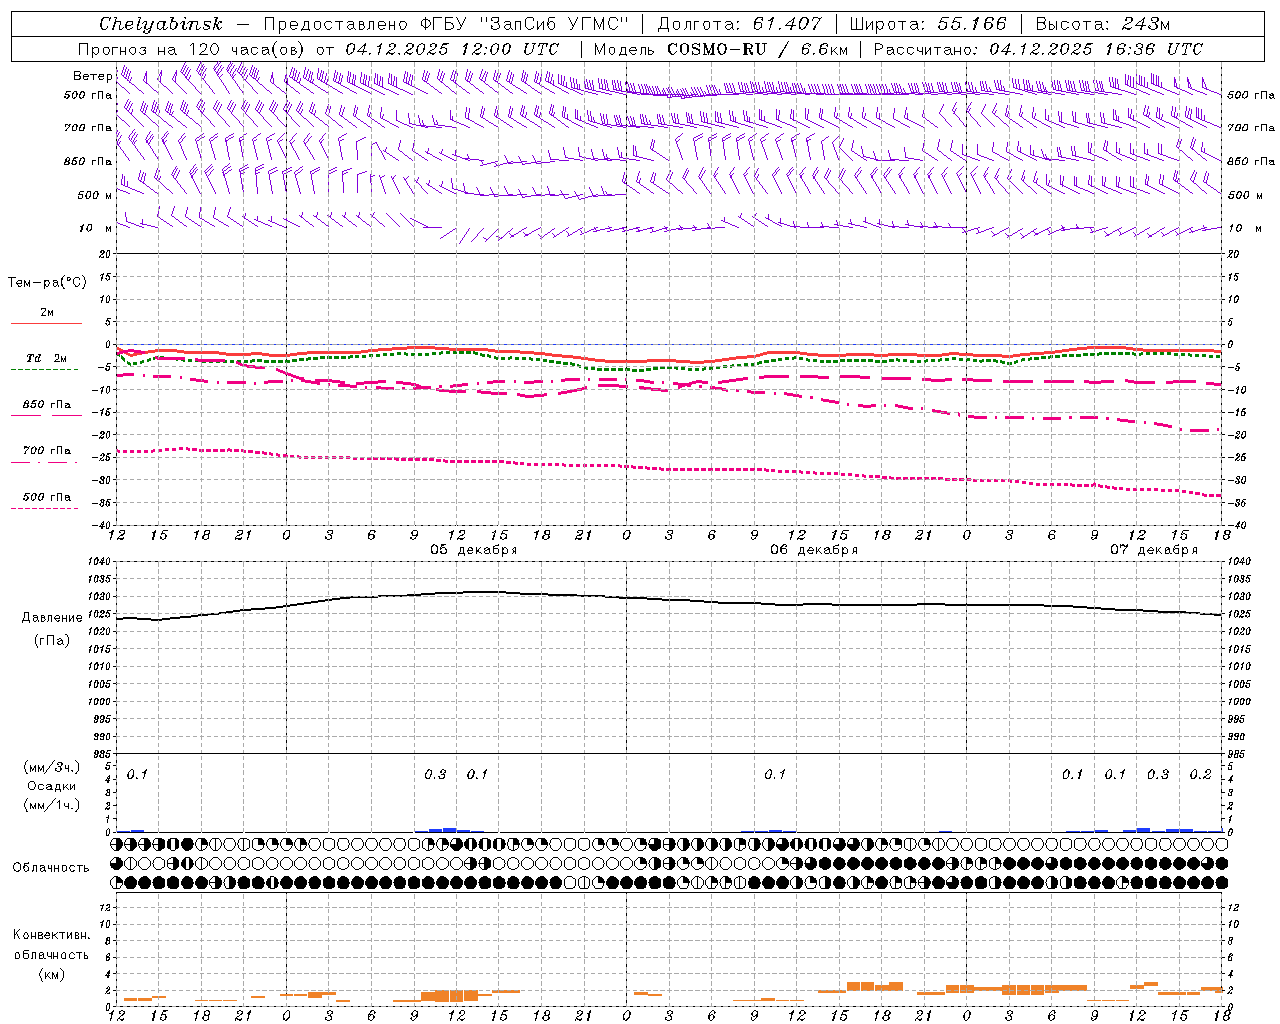Click the Широта: 55.166 latitude value
The height and width of the screenshot is (1024, 1280).
(x=927, y=24)
